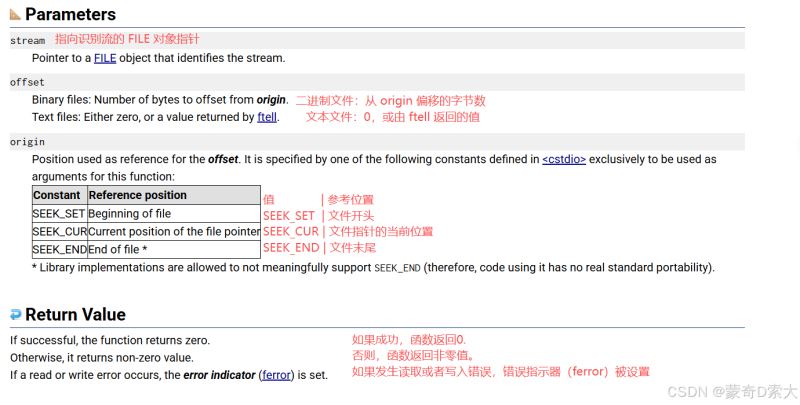The width and height of the screenshot is (800, 405).
Task: Click the Parameters section icon
Action: click(15, 14)
